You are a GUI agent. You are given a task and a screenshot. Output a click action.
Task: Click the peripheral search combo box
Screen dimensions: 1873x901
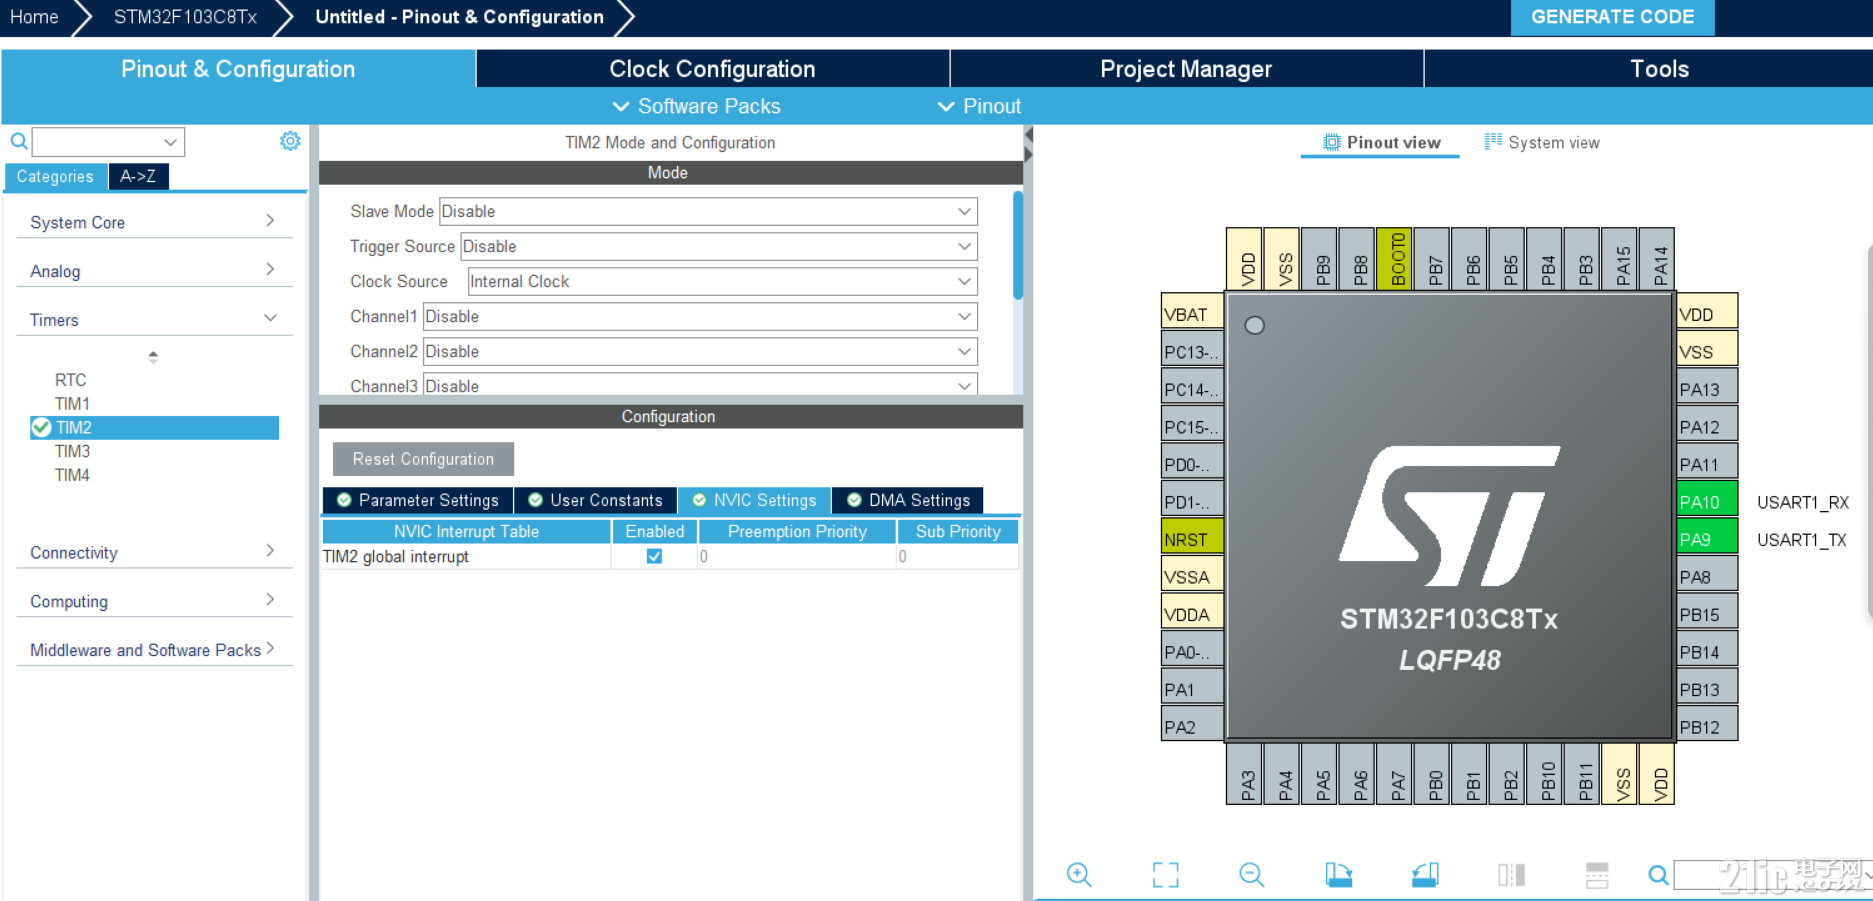coord(108,142)
